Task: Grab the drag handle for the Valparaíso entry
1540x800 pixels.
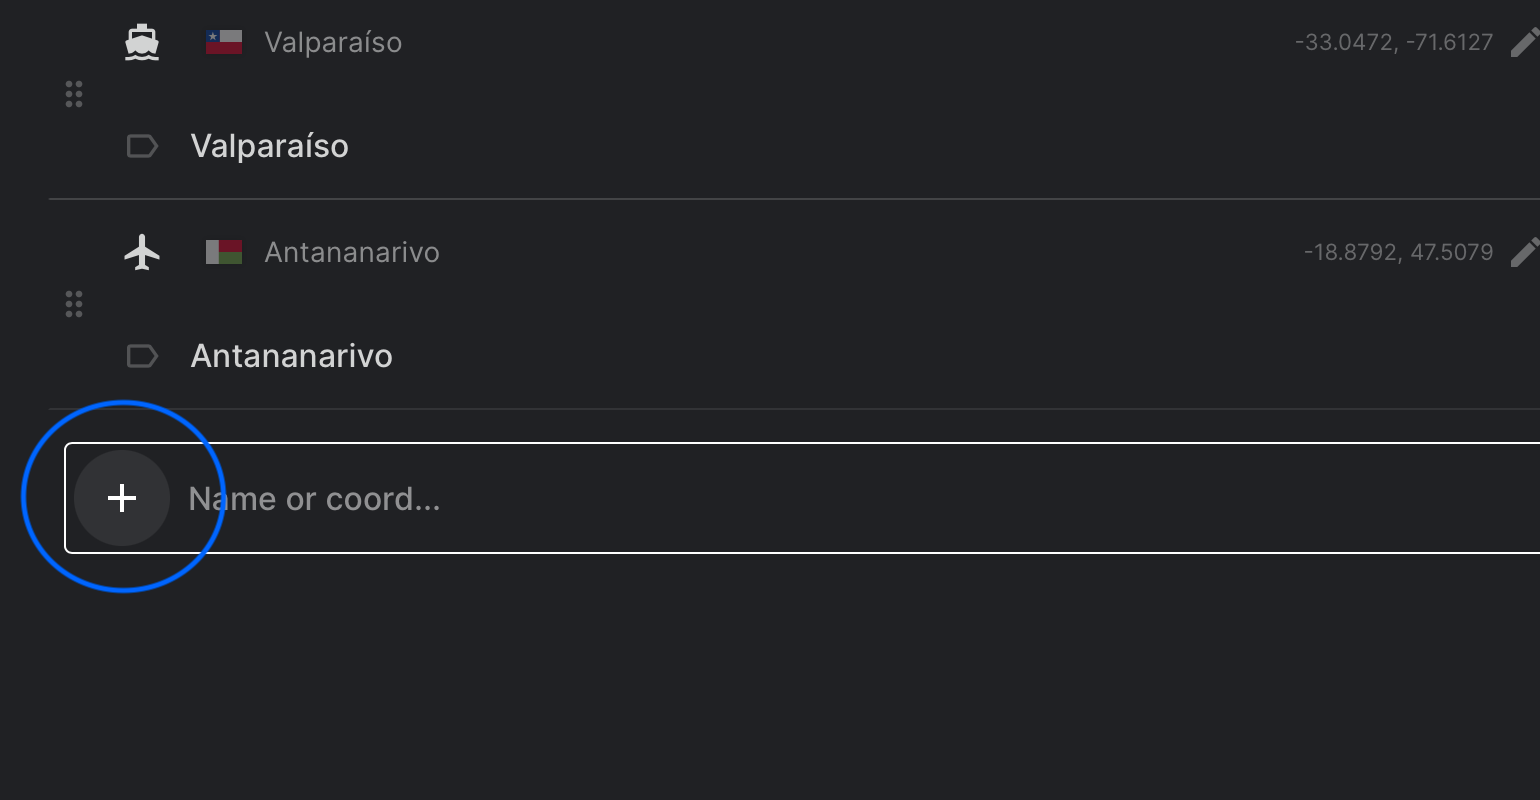Action: coord(74,94)
